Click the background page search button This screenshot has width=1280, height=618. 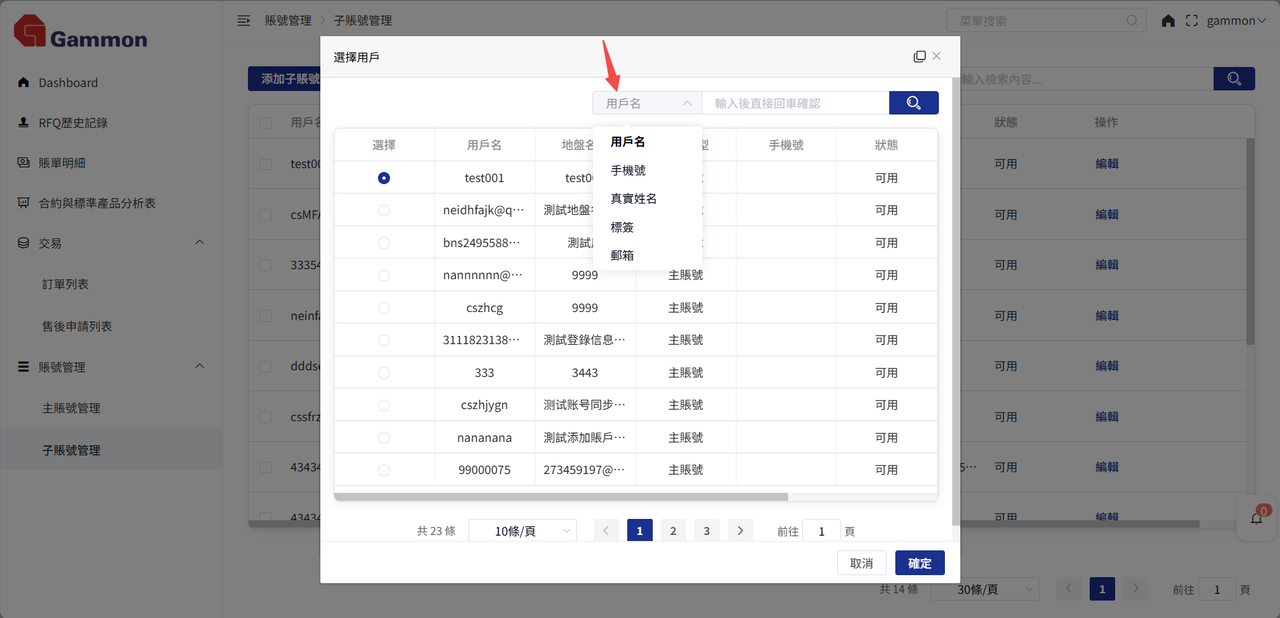[x=1233, y=79]
